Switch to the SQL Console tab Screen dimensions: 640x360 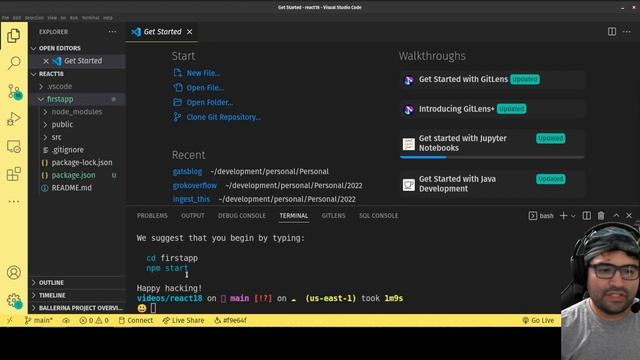[378, 216]
